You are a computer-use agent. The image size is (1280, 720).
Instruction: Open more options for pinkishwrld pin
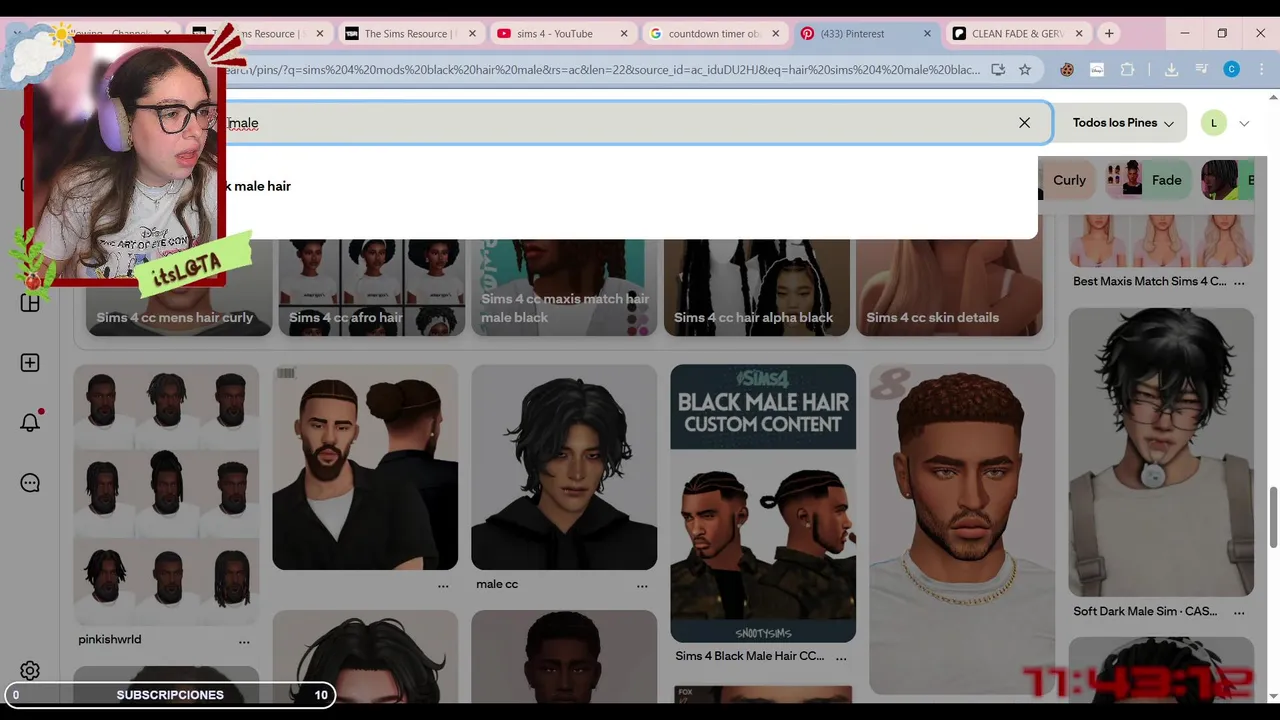[x=244, y=641]
